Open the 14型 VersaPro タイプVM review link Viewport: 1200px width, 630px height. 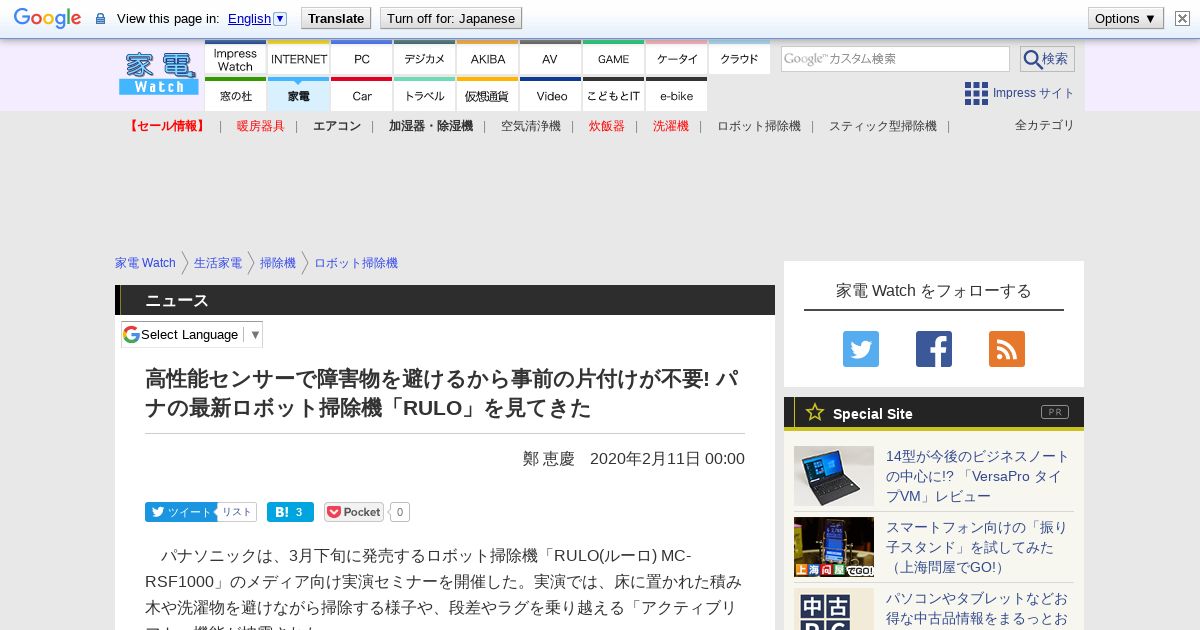pos(978,476)
